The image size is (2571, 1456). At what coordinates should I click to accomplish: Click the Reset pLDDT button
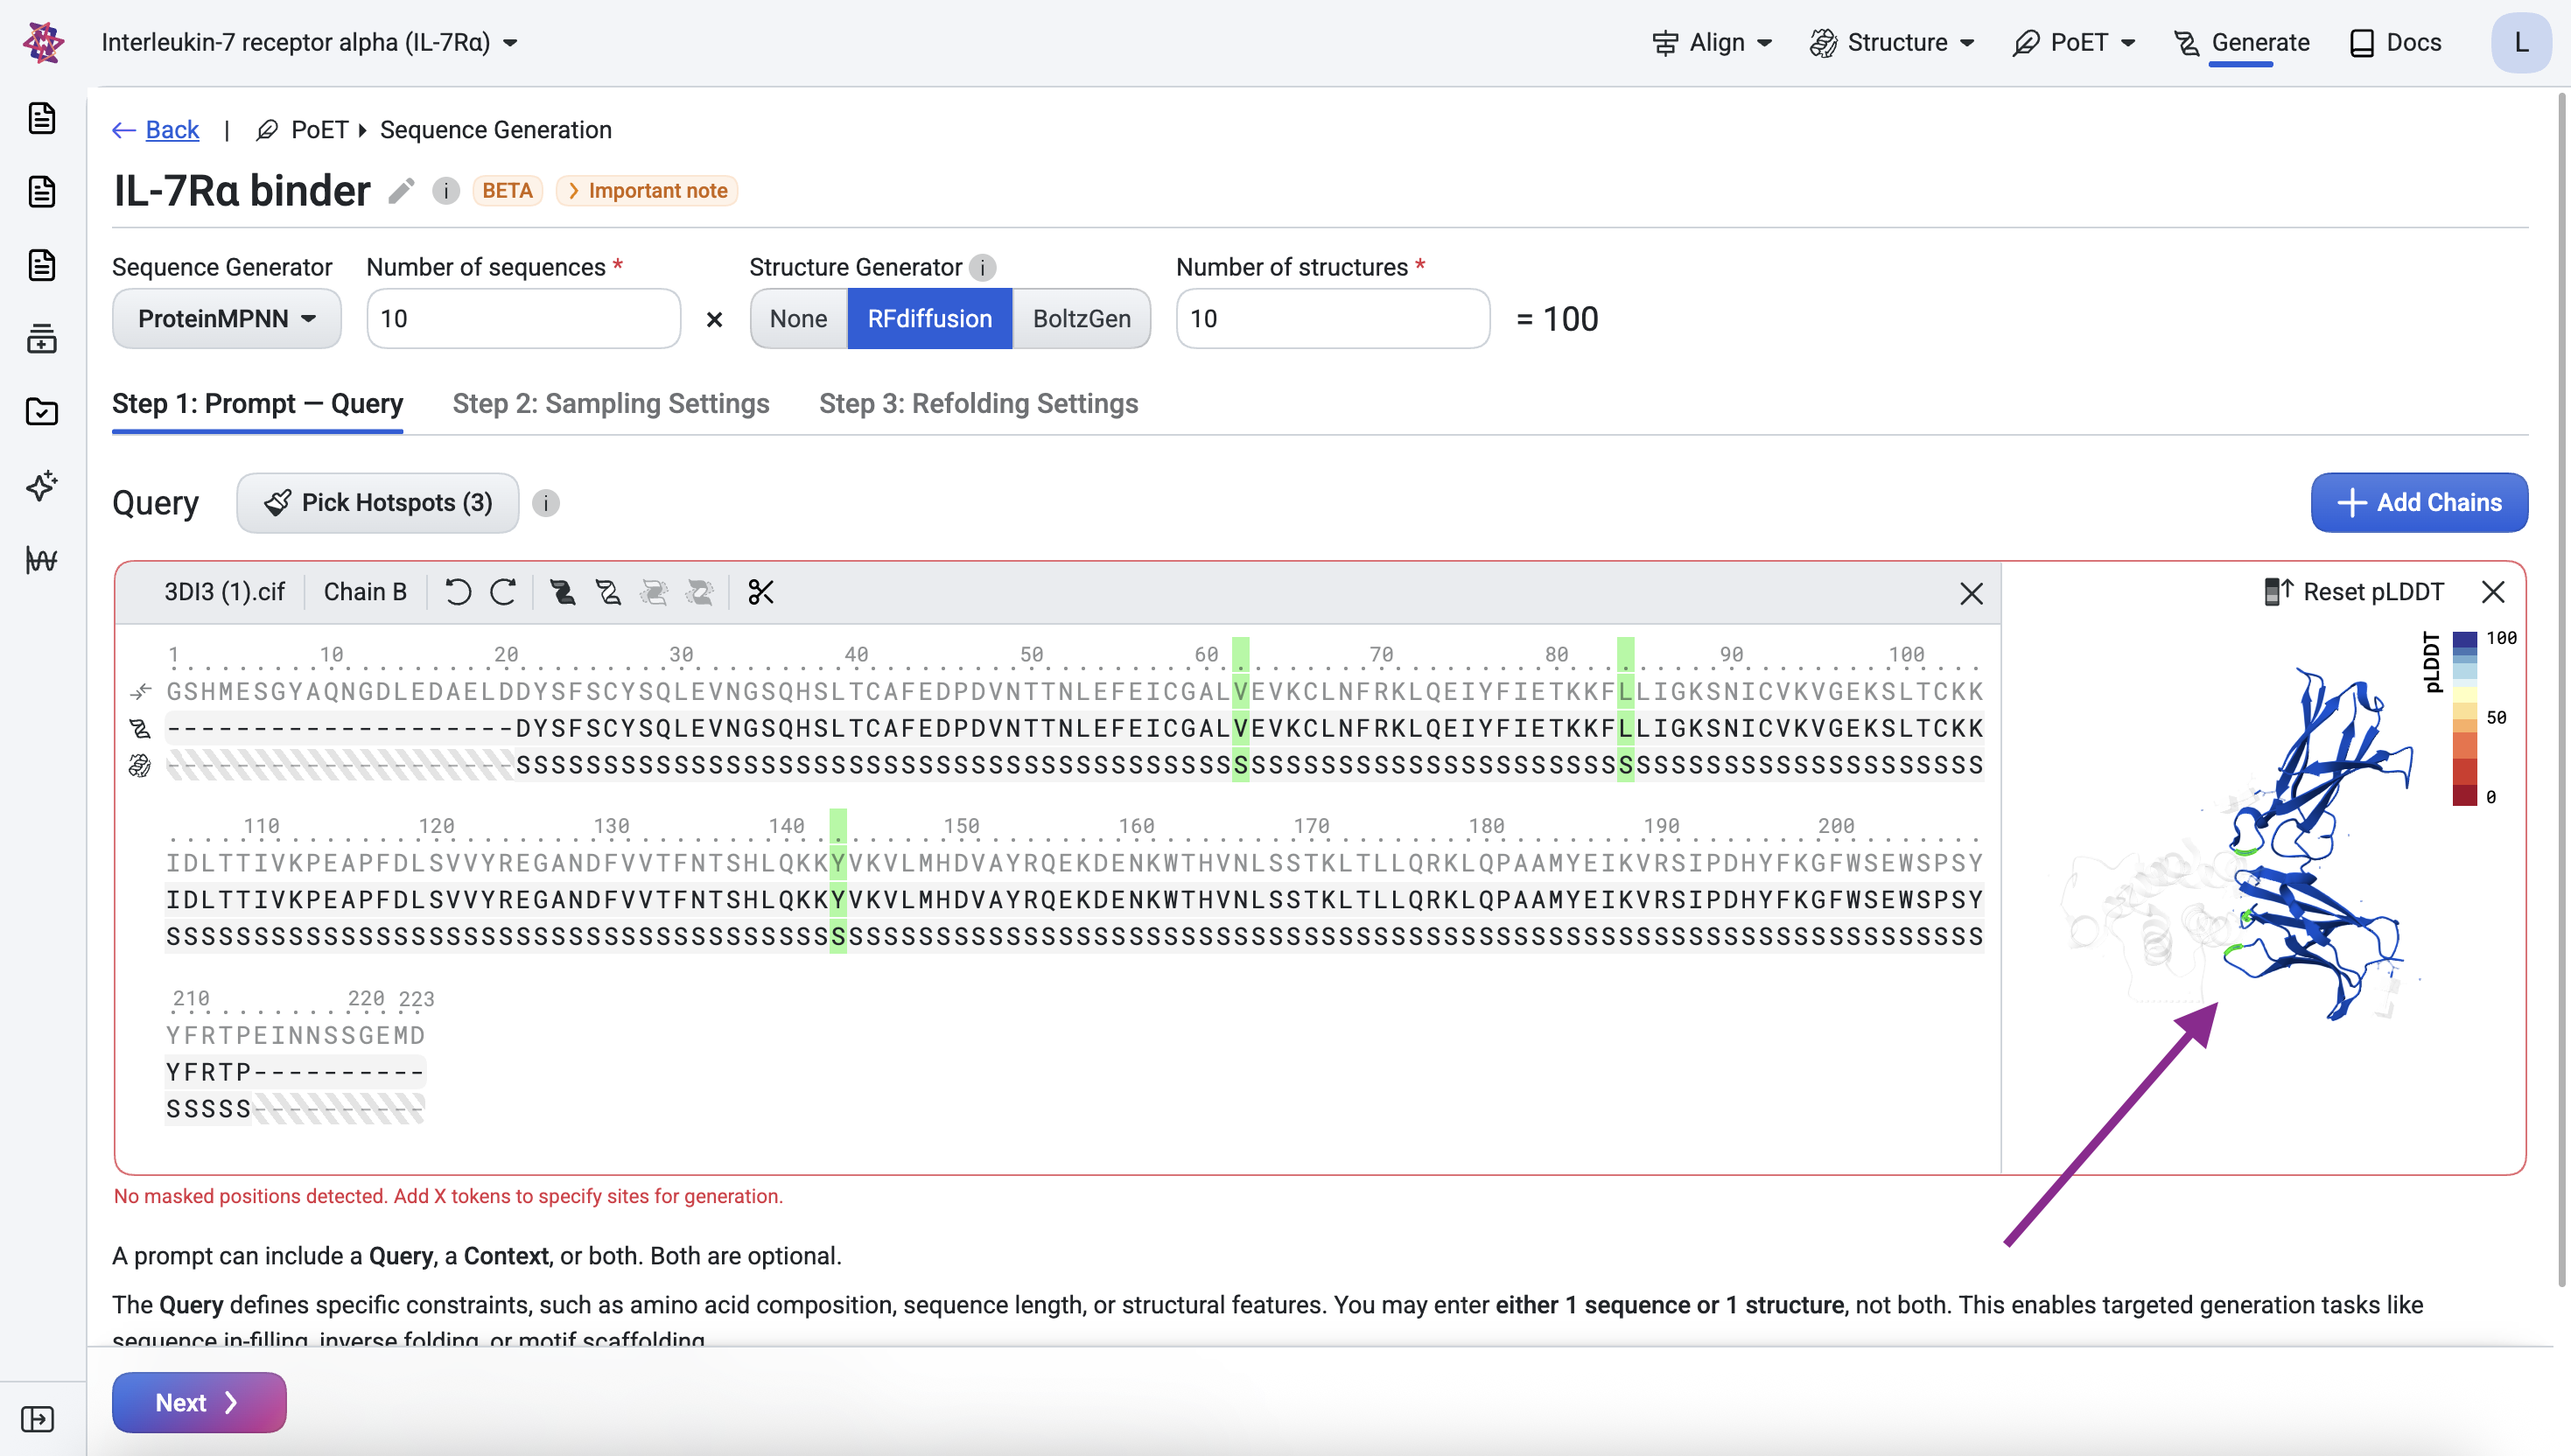click(x=2354, y=592)
